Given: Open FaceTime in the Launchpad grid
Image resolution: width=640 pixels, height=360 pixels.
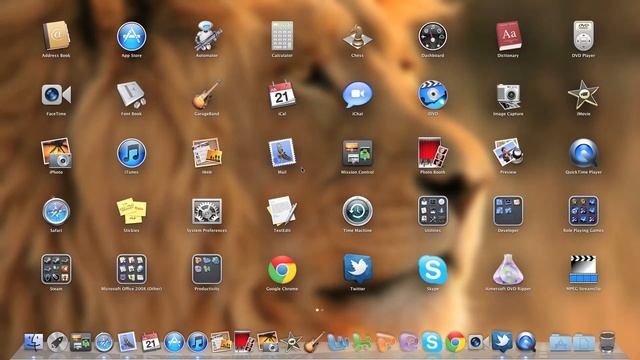Looking at the screenshot, I should (56, 95).
